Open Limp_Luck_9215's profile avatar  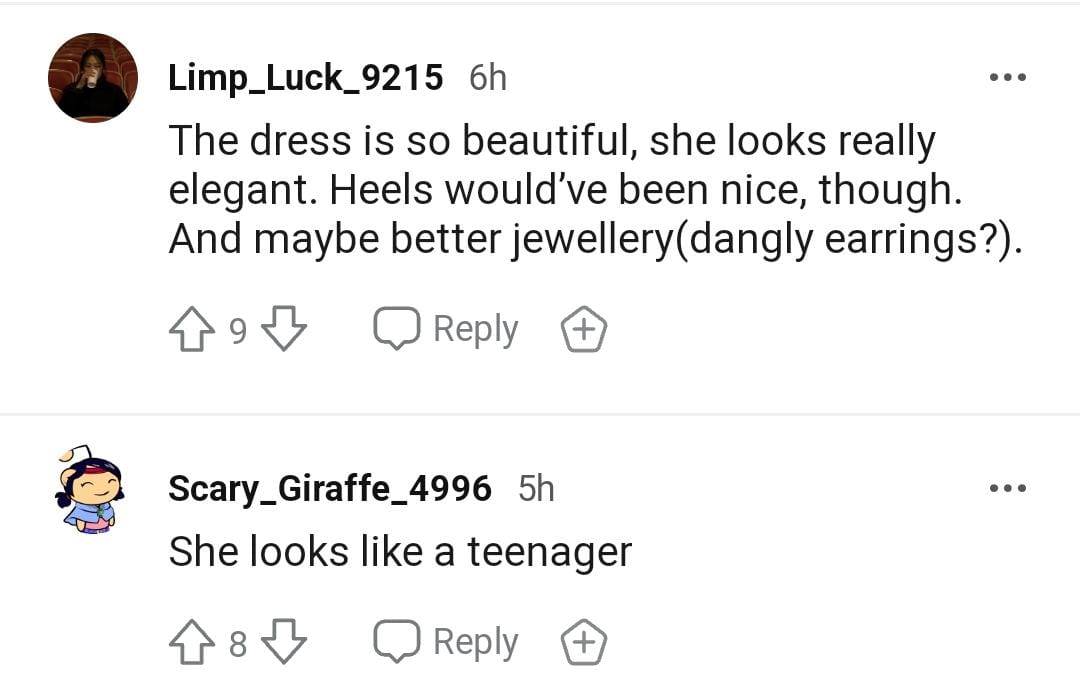[x=93, y=78]
